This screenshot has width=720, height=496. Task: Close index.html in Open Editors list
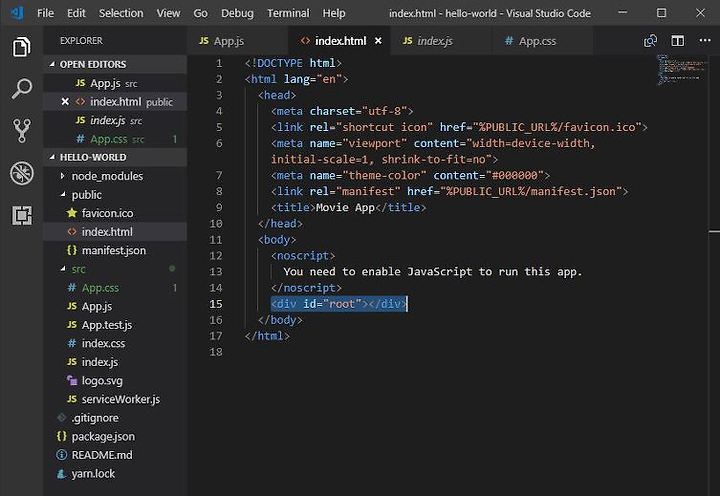pyautogui.click(x=65, y=101)
